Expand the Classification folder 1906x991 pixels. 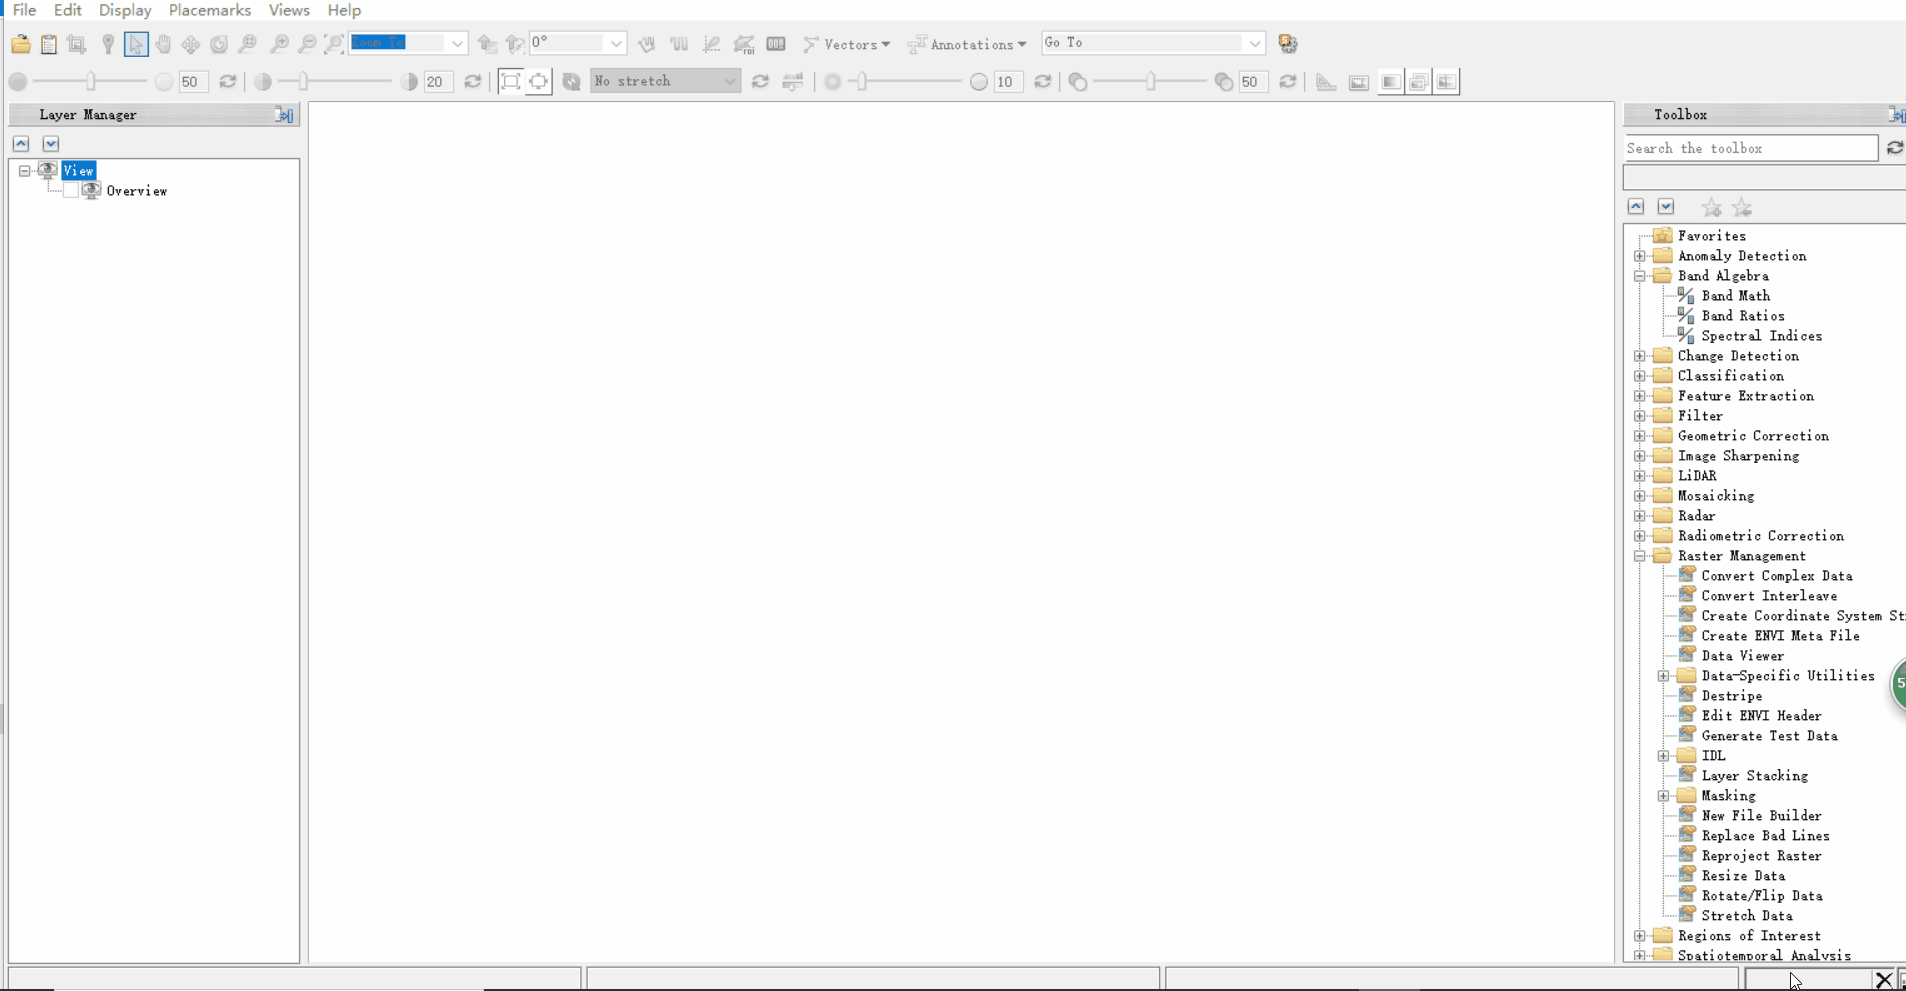pos(1640,376)
